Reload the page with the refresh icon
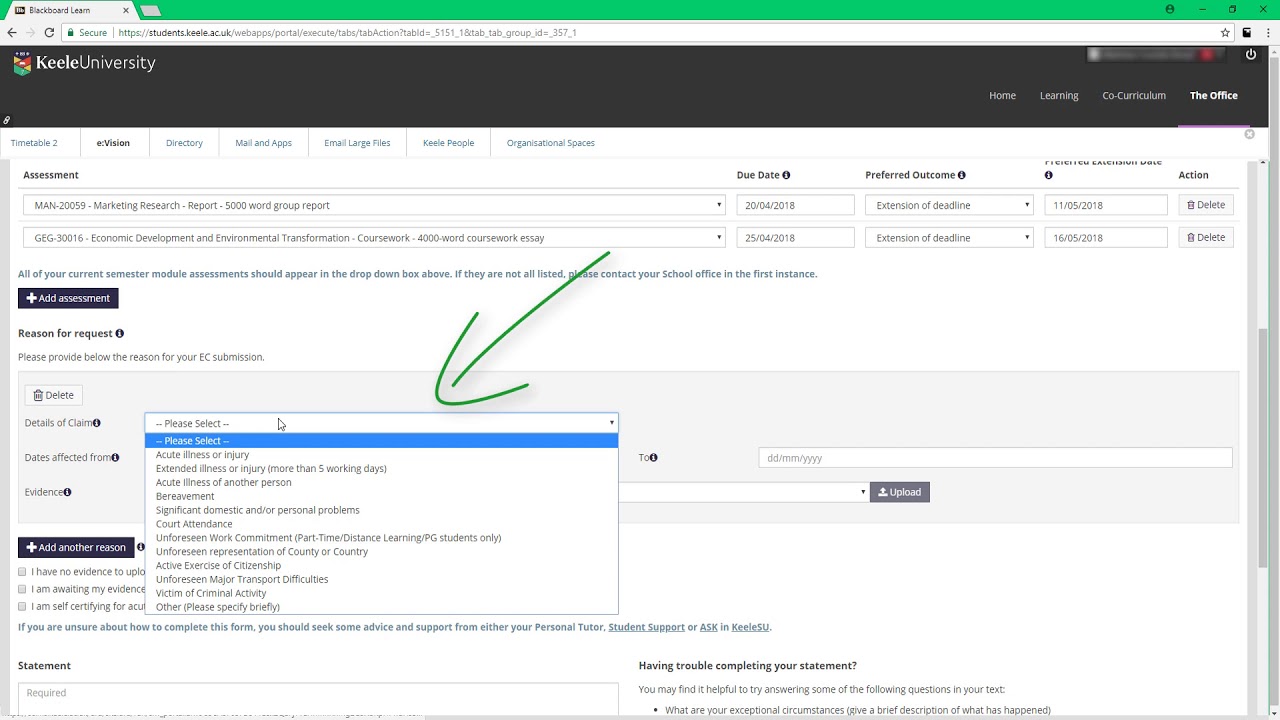Screen dimensions: 1280x720 point(49,33)
